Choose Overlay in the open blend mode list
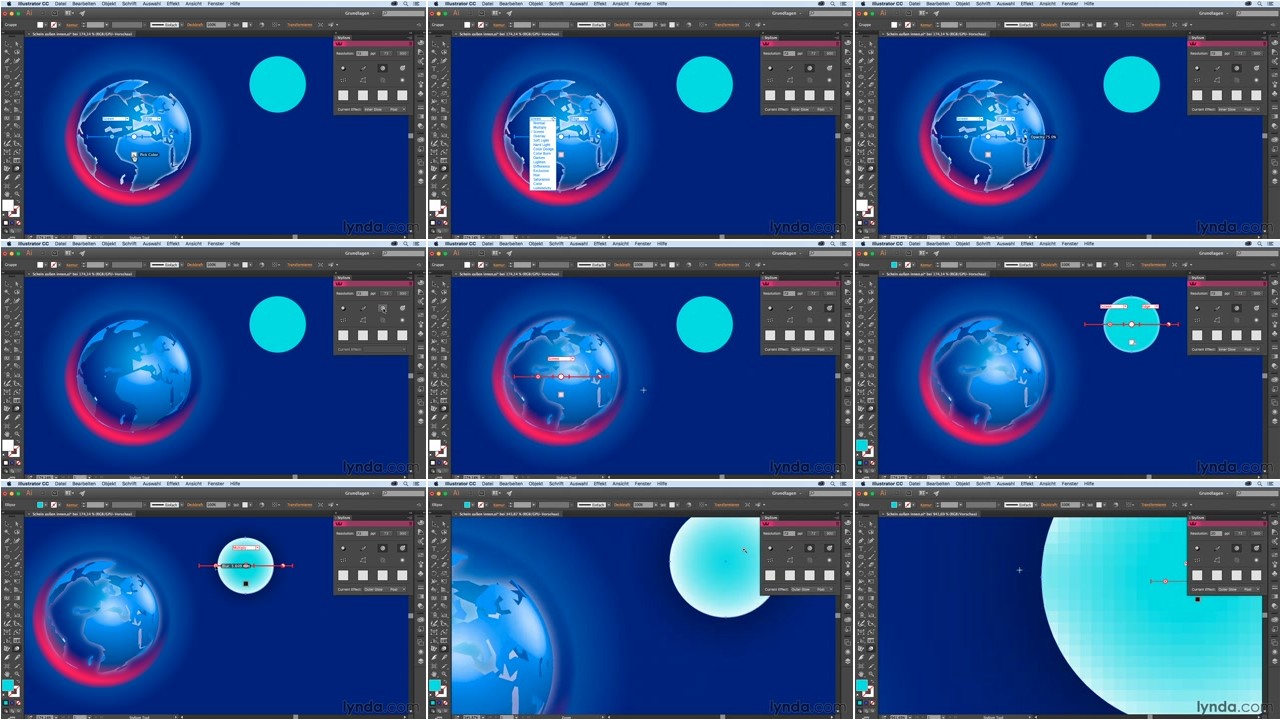 point(539,136)
